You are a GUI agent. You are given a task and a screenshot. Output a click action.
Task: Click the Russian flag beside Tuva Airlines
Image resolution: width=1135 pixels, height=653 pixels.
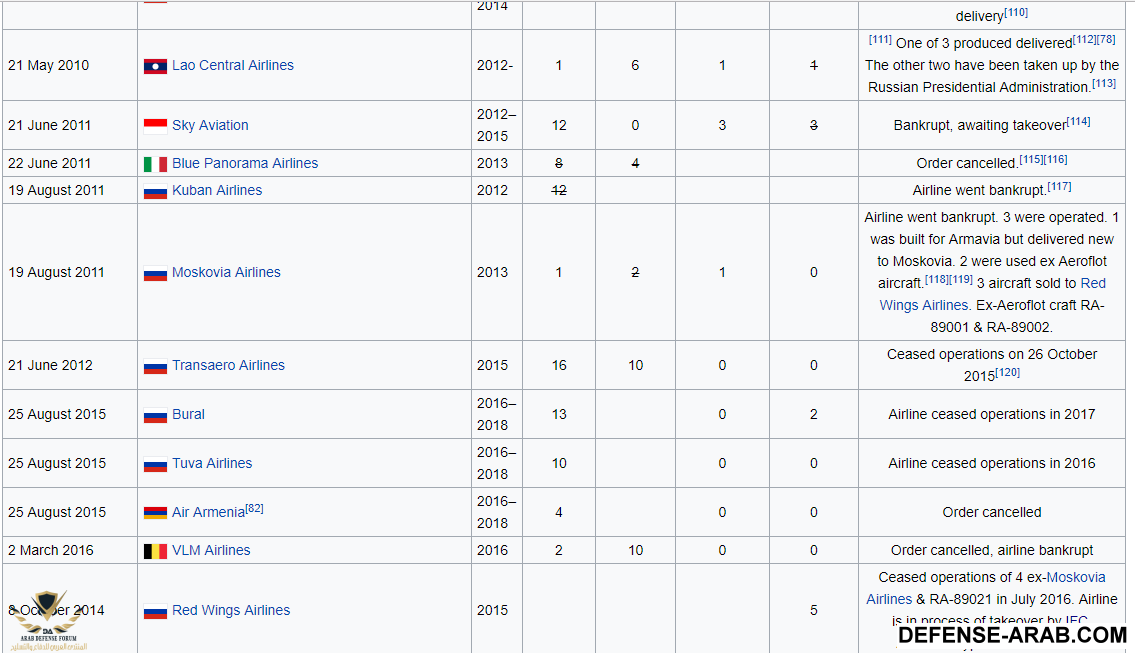pos(155,464)
